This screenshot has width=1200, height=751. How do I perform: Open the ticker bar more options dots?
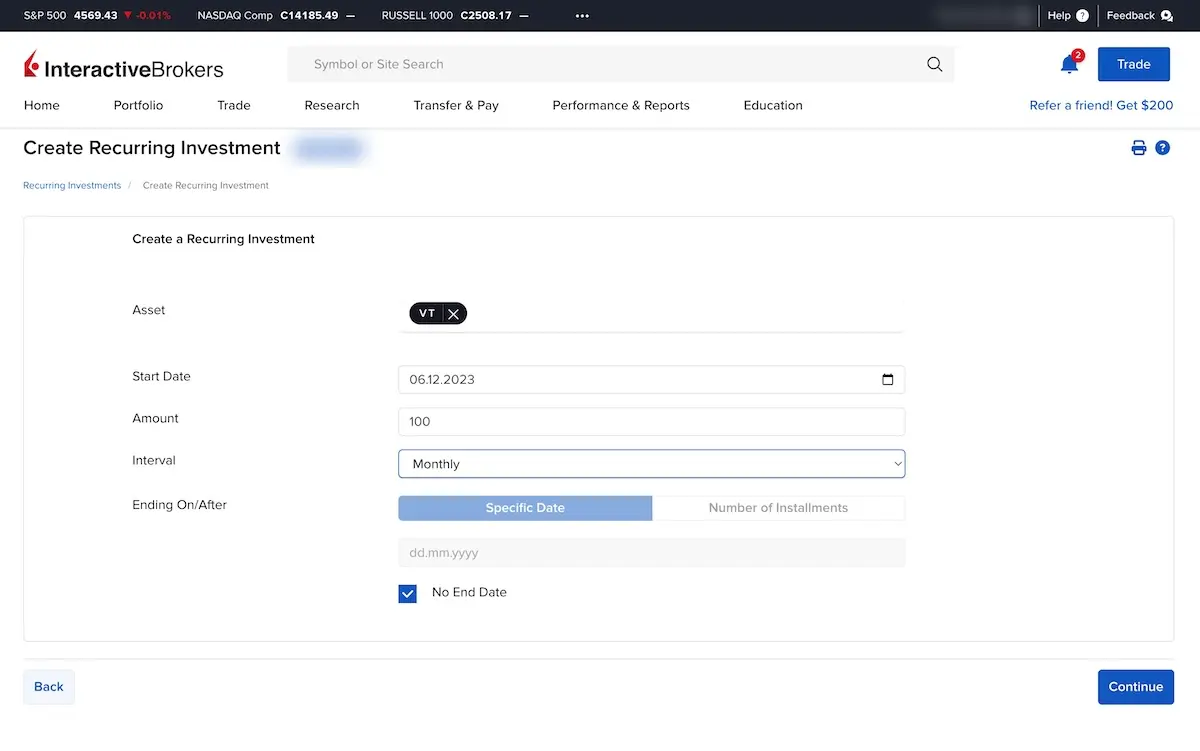tap(583, 16)
